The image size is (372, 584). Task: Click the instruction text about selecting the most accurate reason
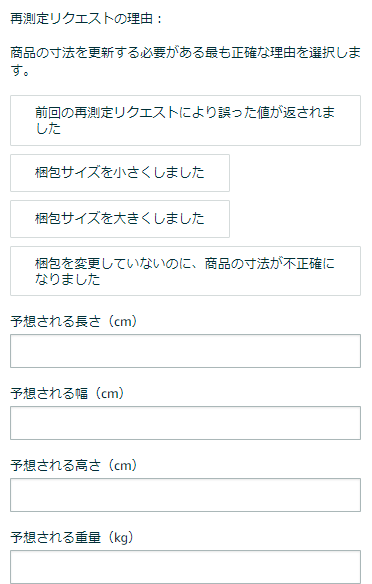tap(185, 61)
